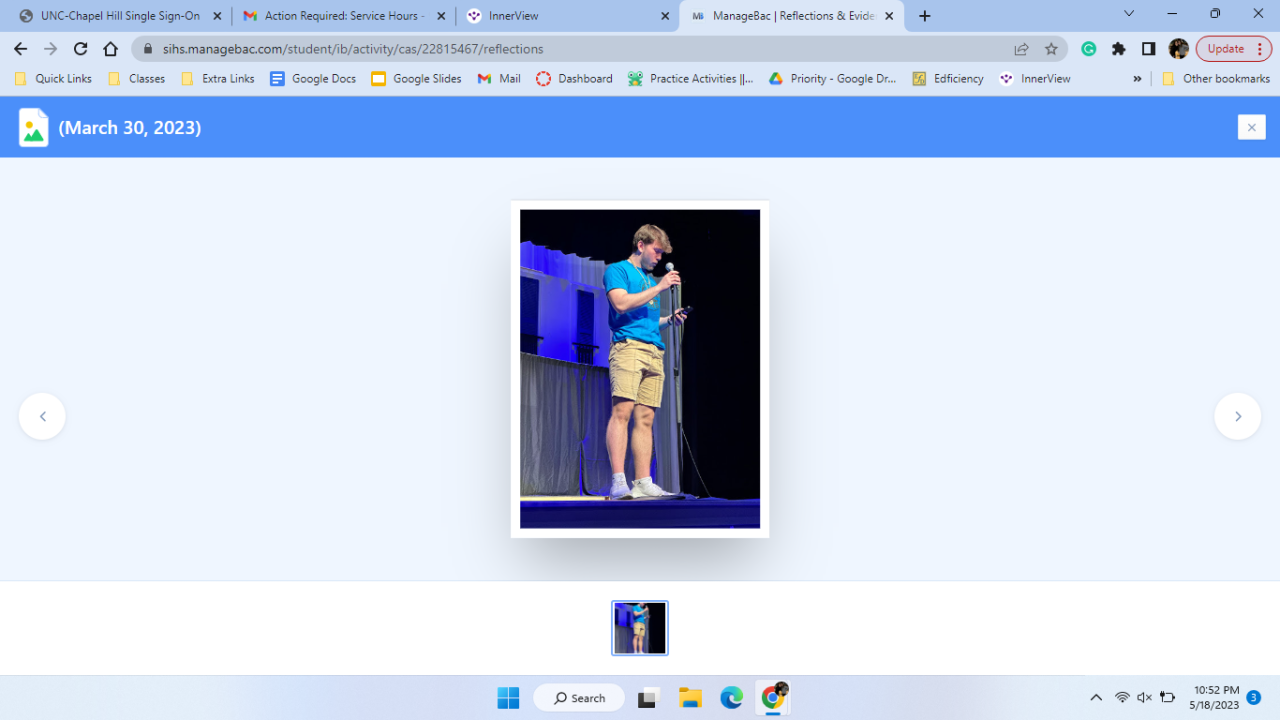Open the Chrome profile avatar menu

tap(1179, 49)
